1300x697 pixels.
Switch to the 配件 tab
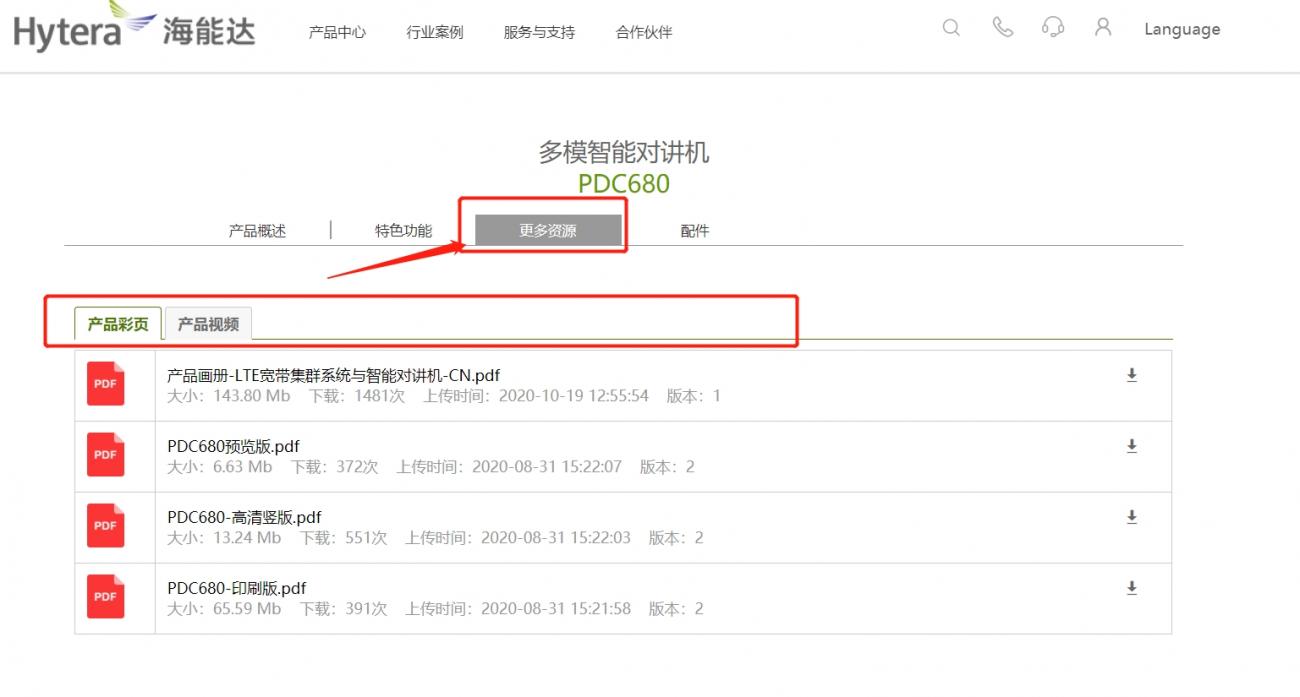[695, 229]
